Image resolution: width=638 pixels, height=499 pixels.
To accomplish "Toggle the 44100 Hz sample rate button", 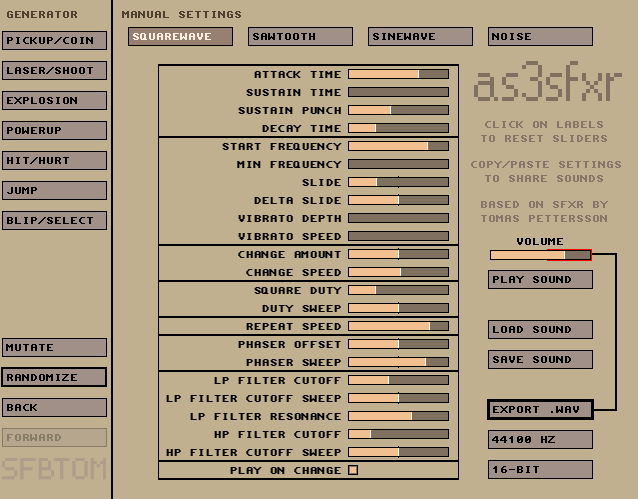I will coord(540,440).
